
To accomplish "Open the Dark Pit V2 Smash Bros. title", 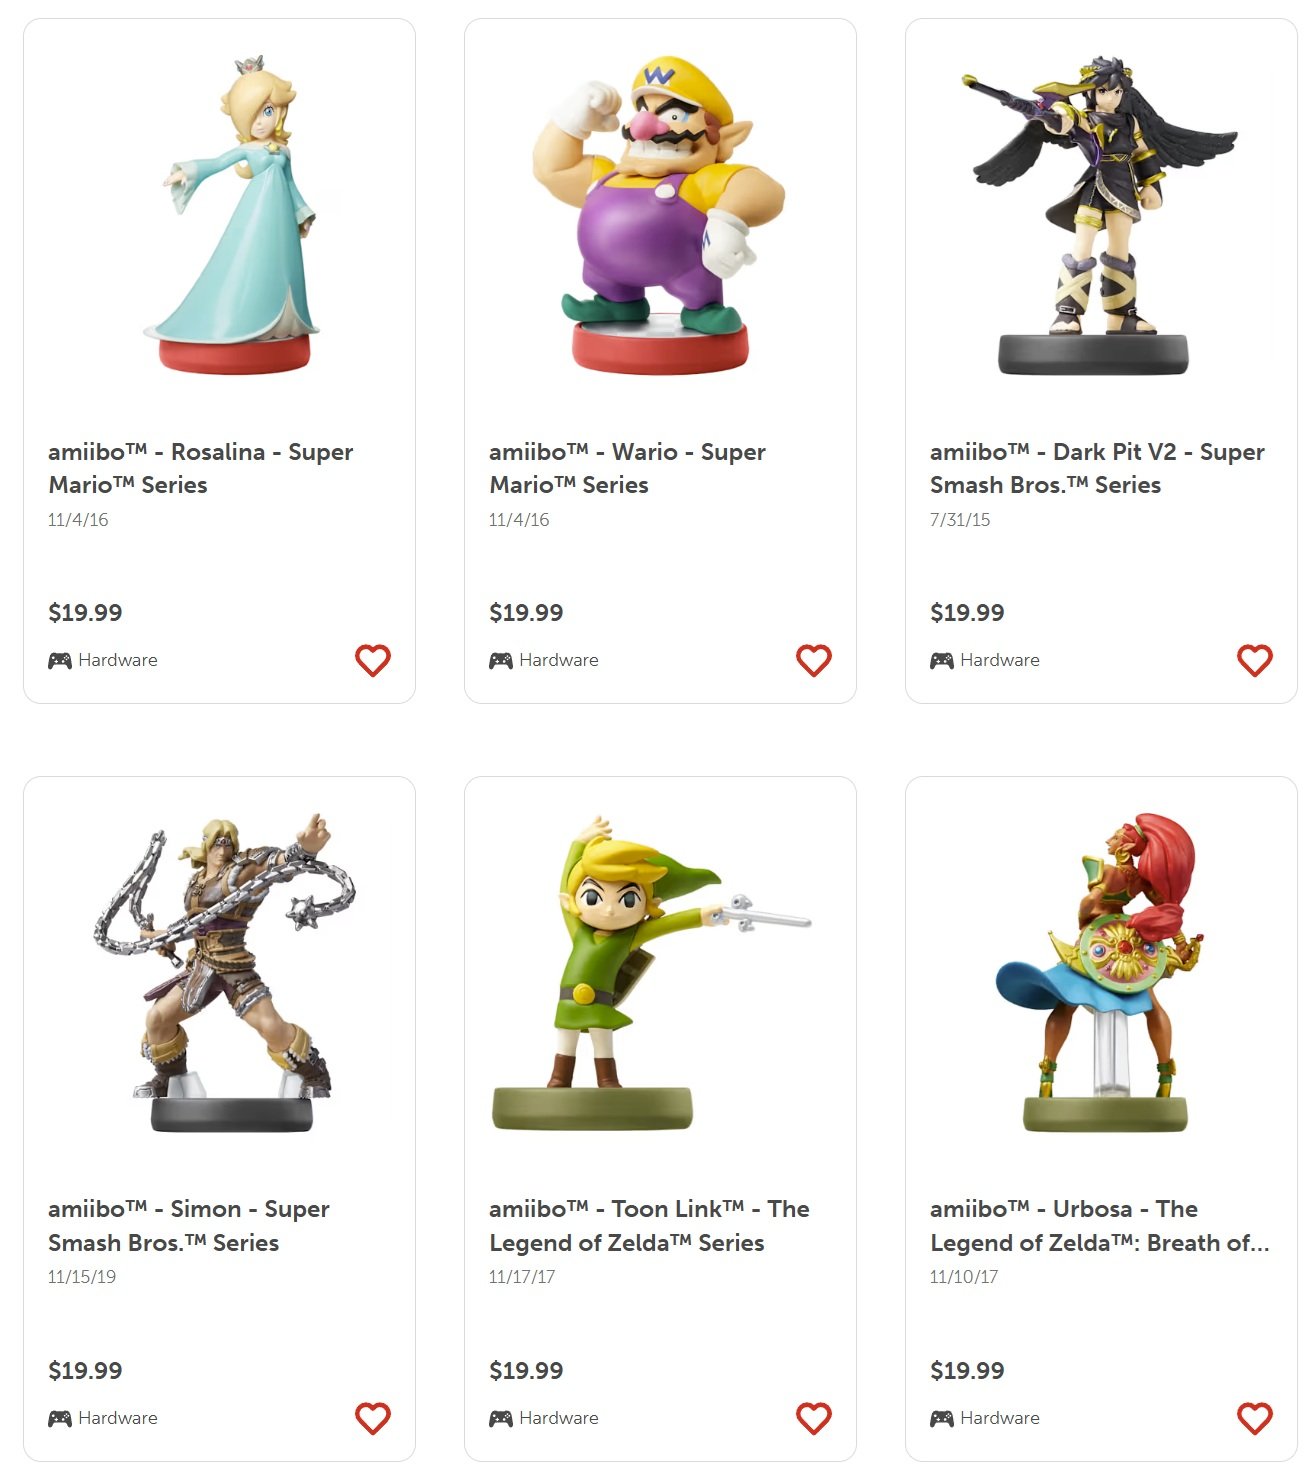I will point(1097,468).
